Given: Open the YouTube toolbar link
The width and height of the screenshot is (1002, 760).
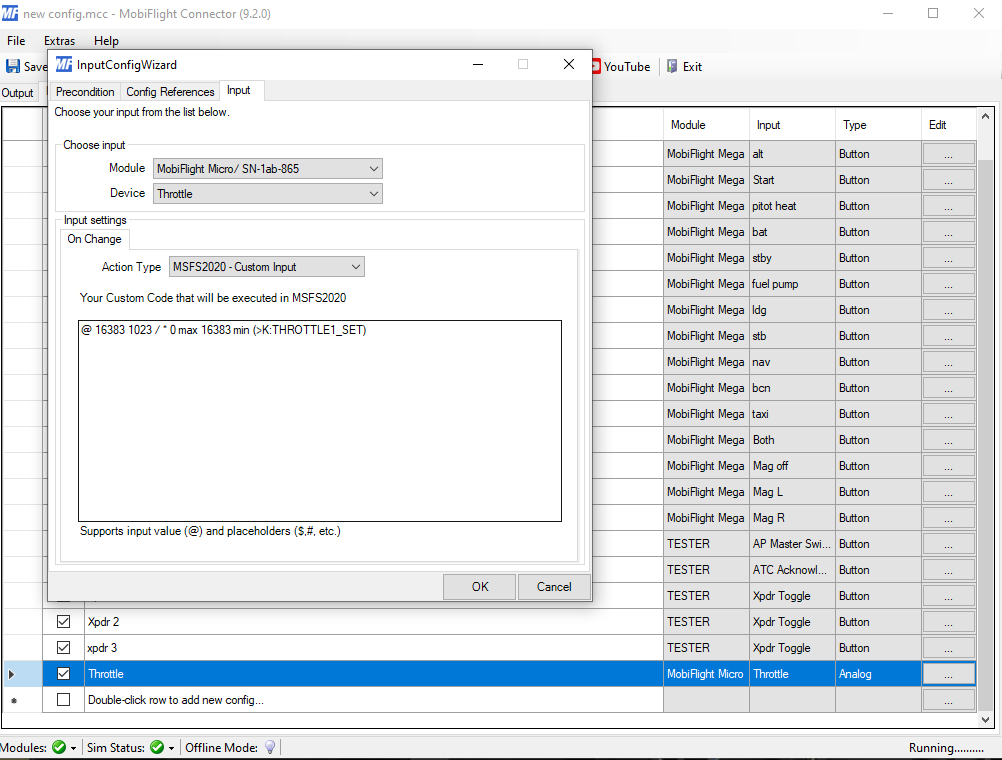Looking at the screenshot, I should [x=621, y=66].
